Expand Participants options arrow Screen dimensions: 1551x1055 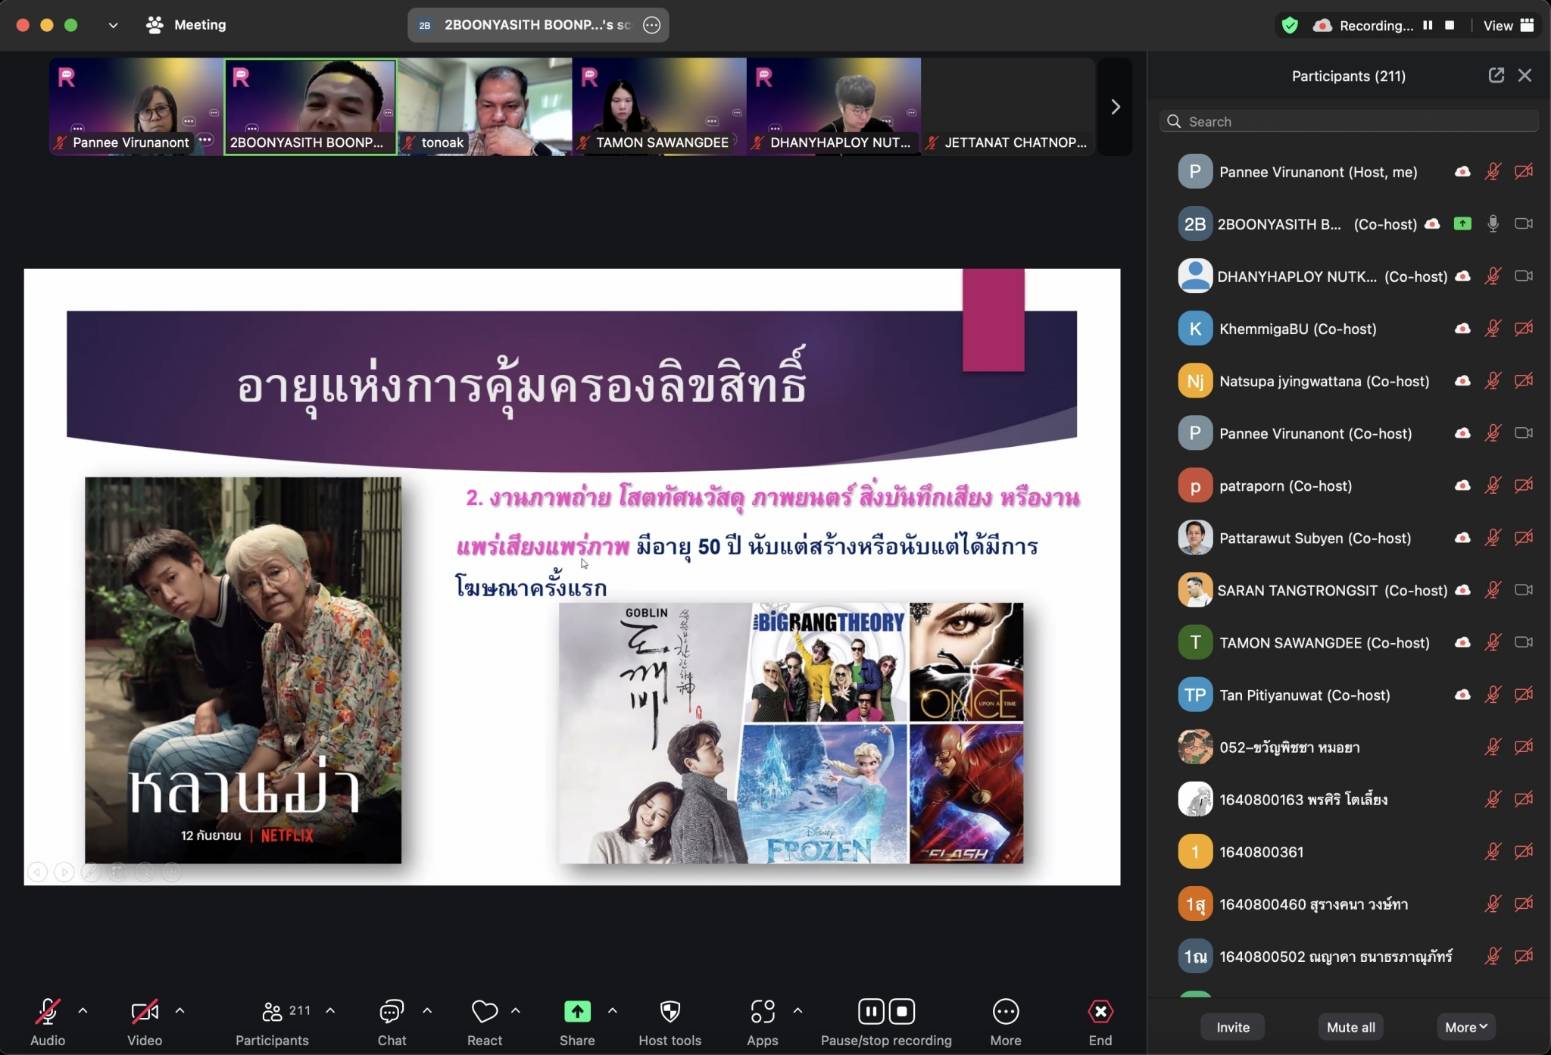330,1011
